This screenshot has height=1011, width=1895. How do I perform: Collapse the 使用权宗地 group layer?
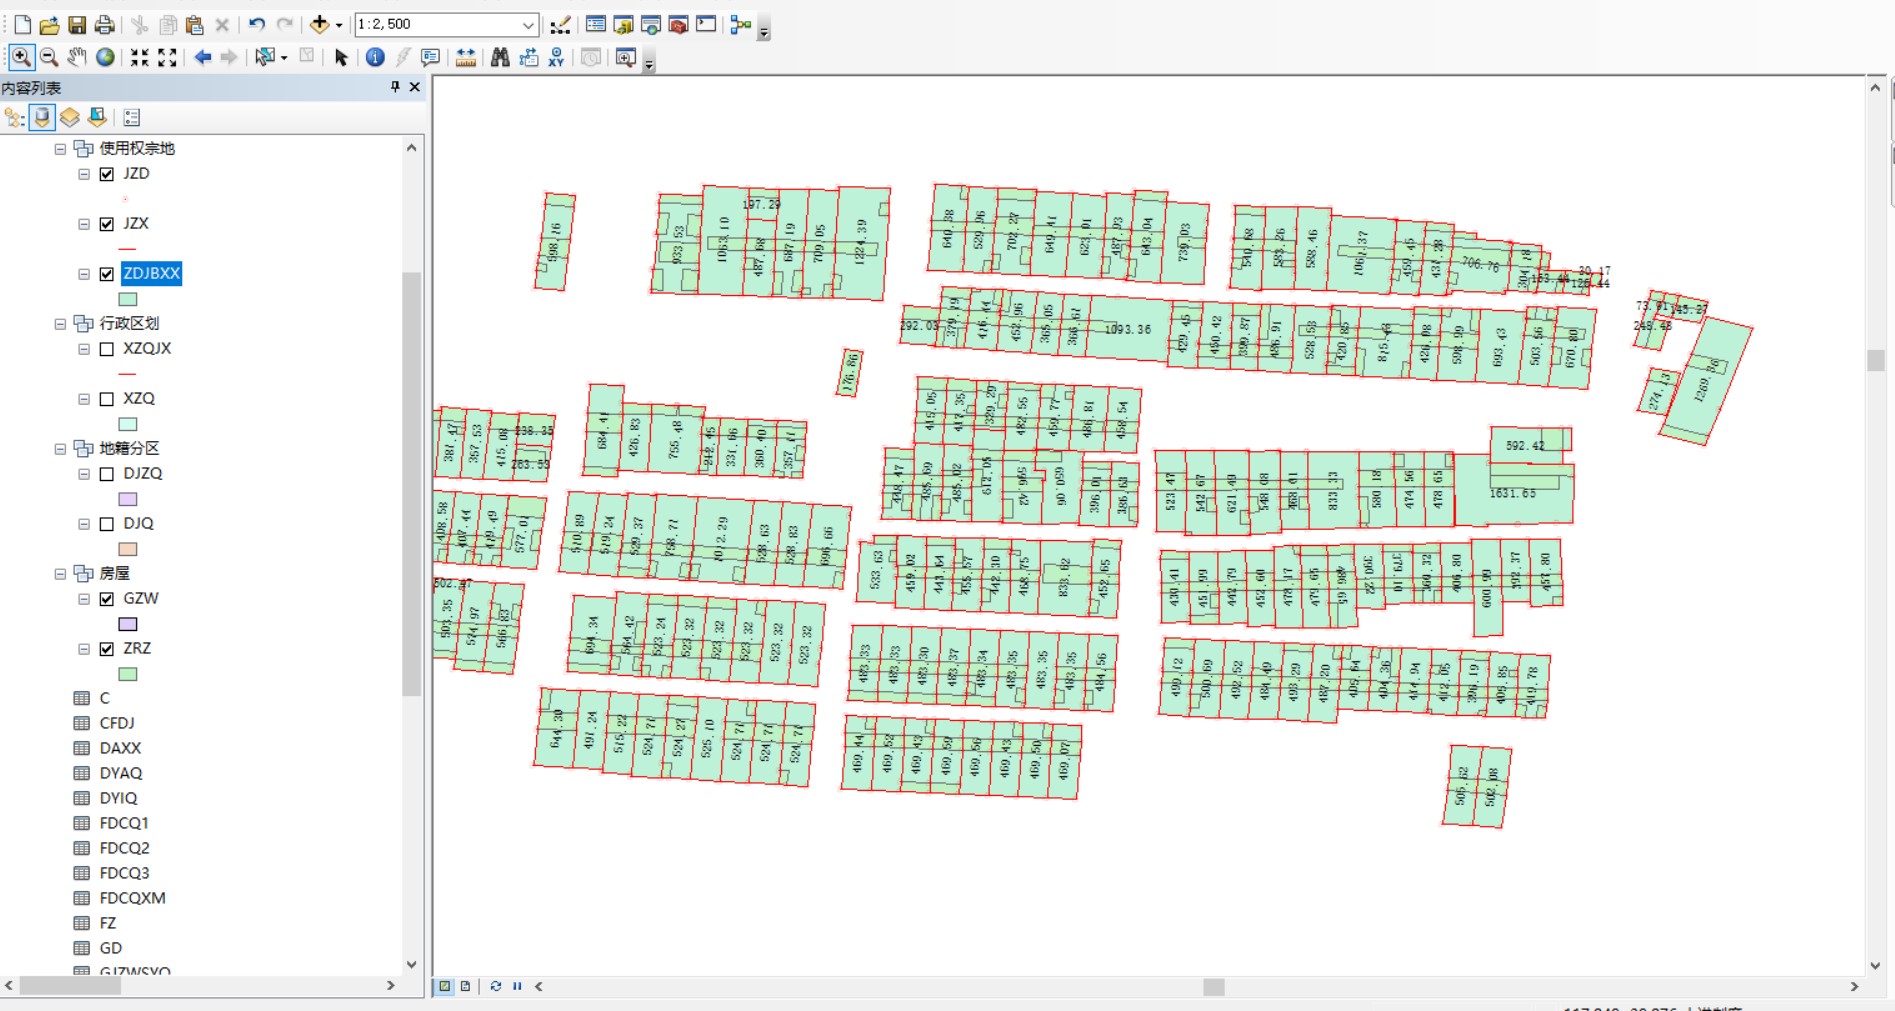[60, 149]
